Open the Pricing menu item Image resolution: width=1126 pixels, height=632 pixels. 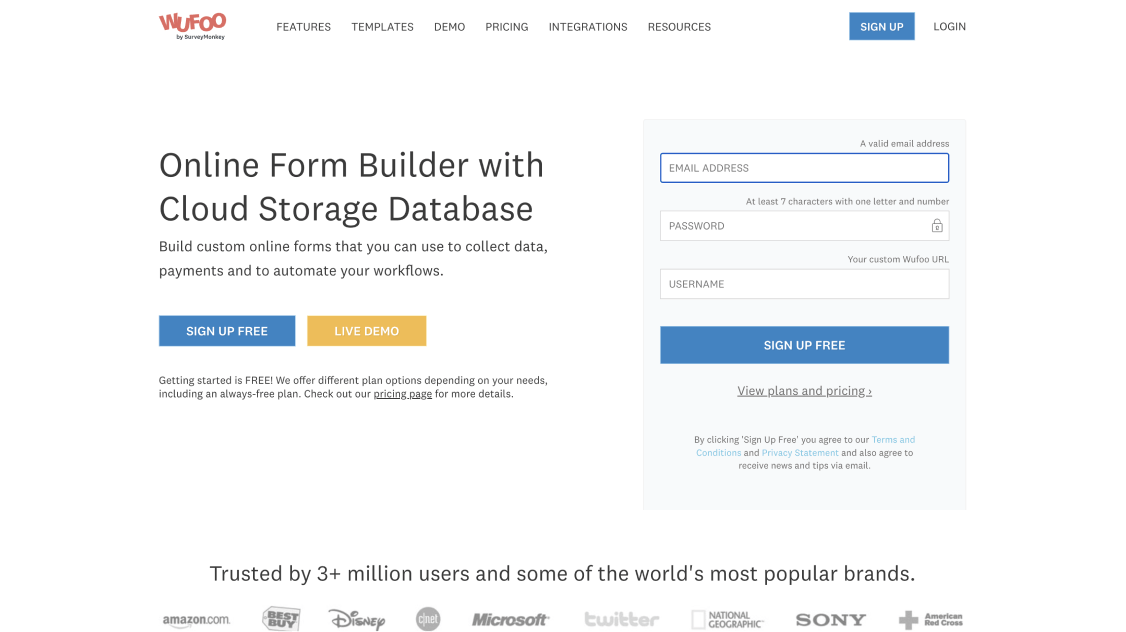506,27
